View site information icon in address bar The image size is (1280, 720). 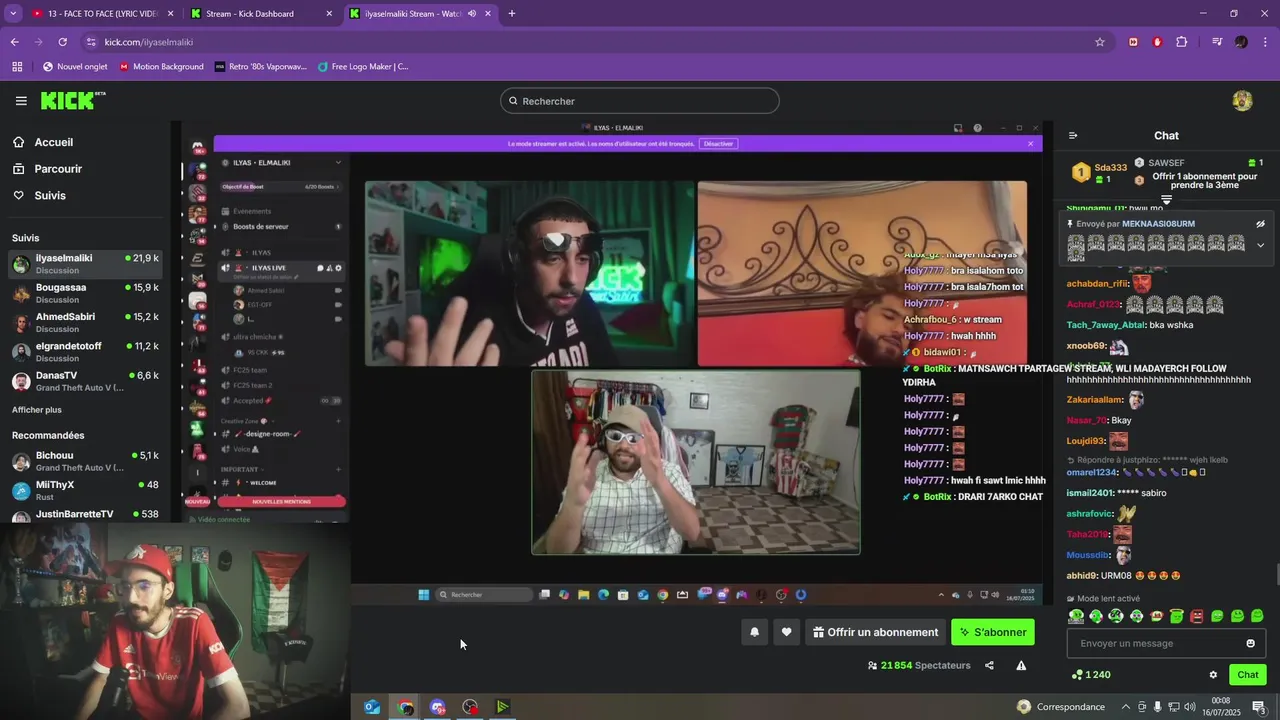pyautogui.click(x=91, y=42)
